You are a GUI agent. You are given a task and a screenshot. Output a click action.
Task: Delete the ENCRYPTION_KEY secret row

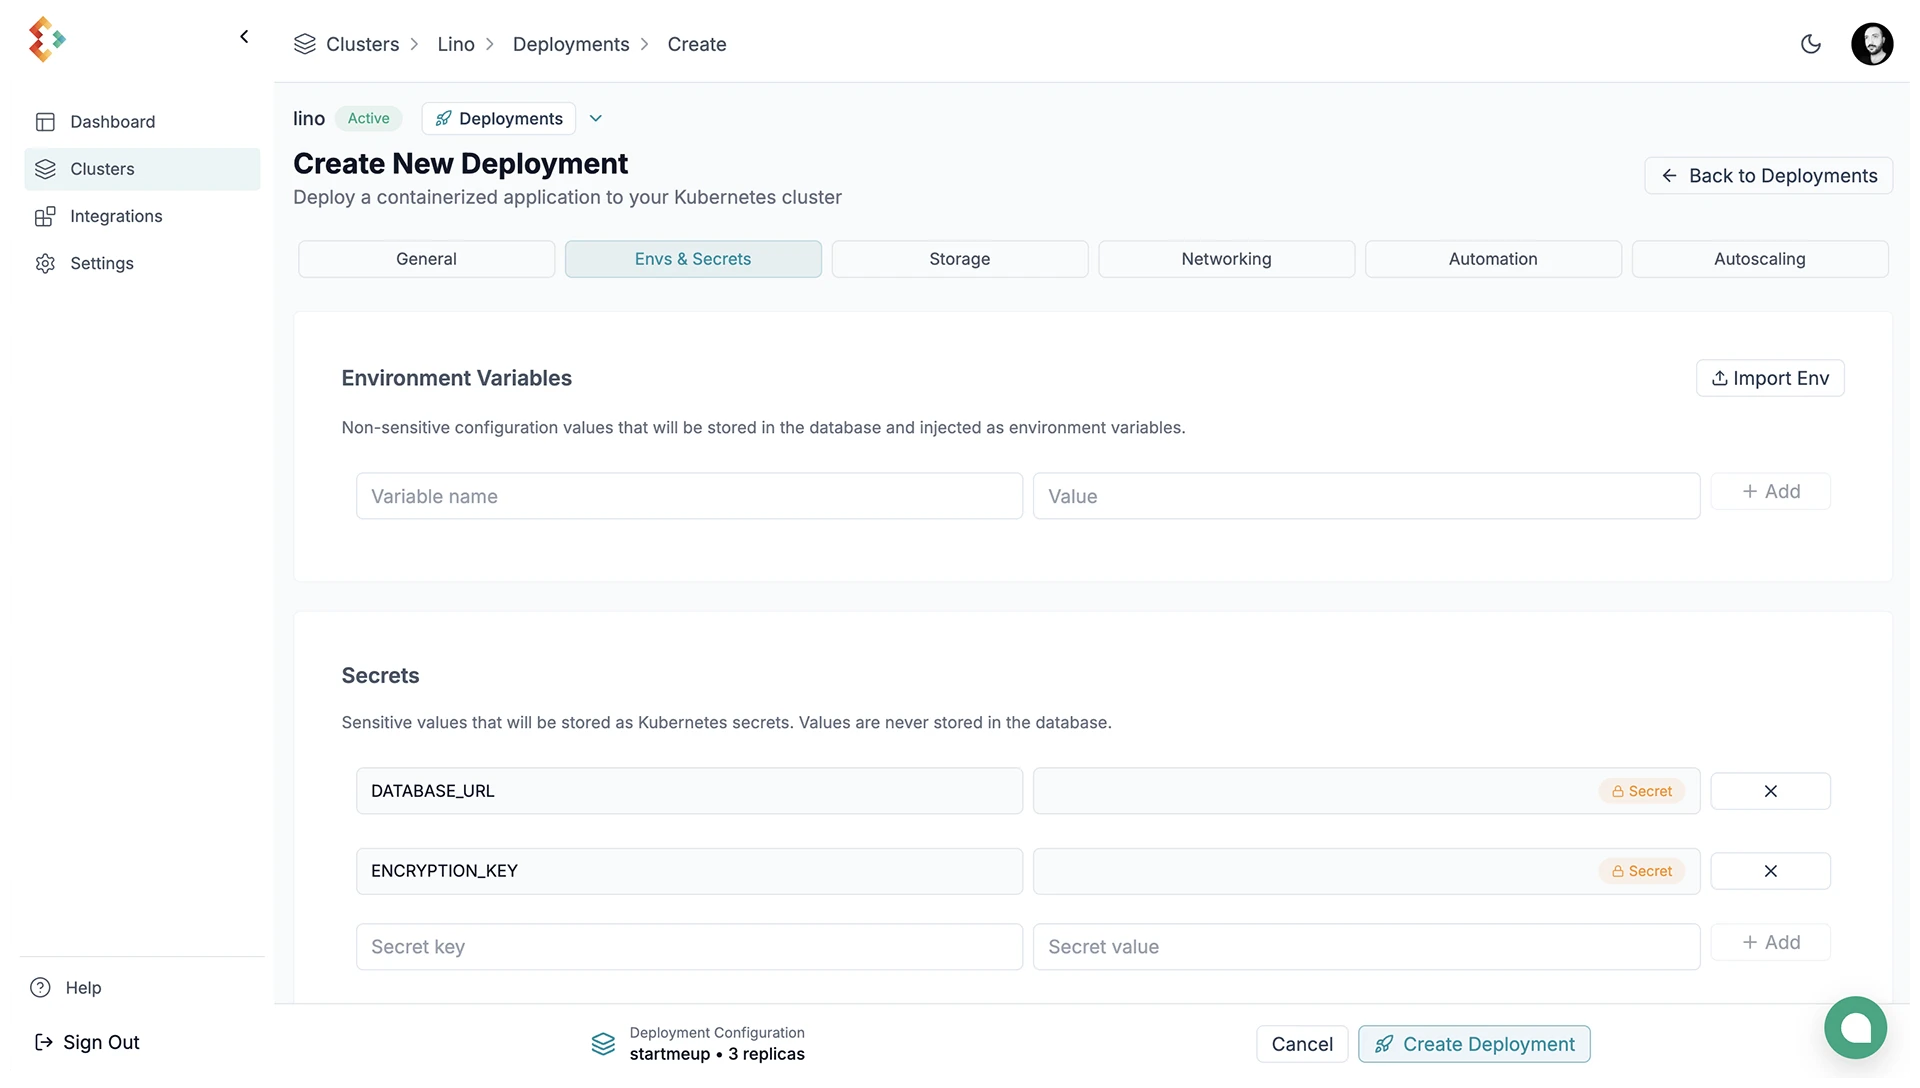point(1770,871)
